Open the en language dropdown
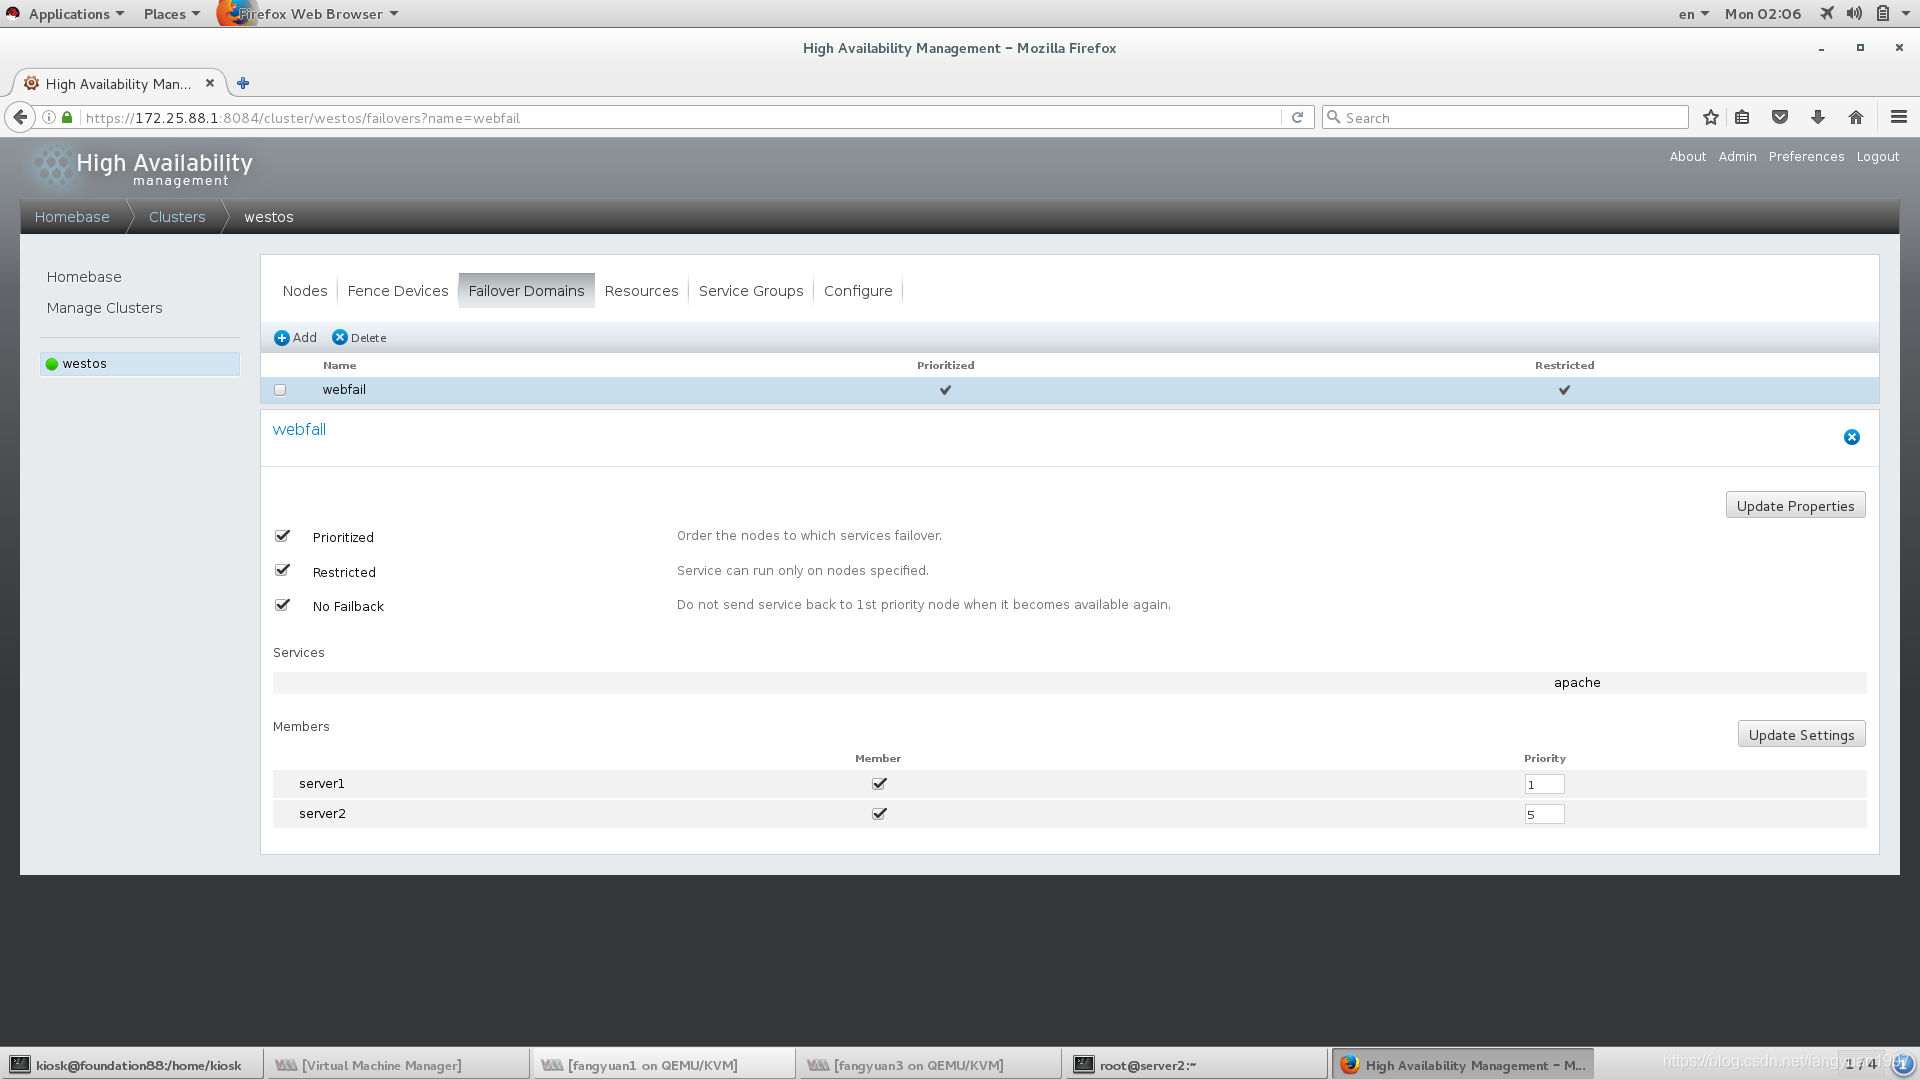The image size is (1920, 1080). (x=1692, y=14)
